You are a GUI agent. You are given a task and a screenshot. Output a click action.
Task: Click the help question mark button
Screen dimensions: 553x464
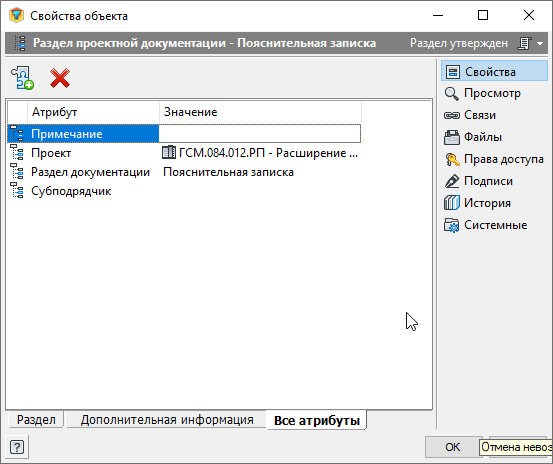click(17, 447)
